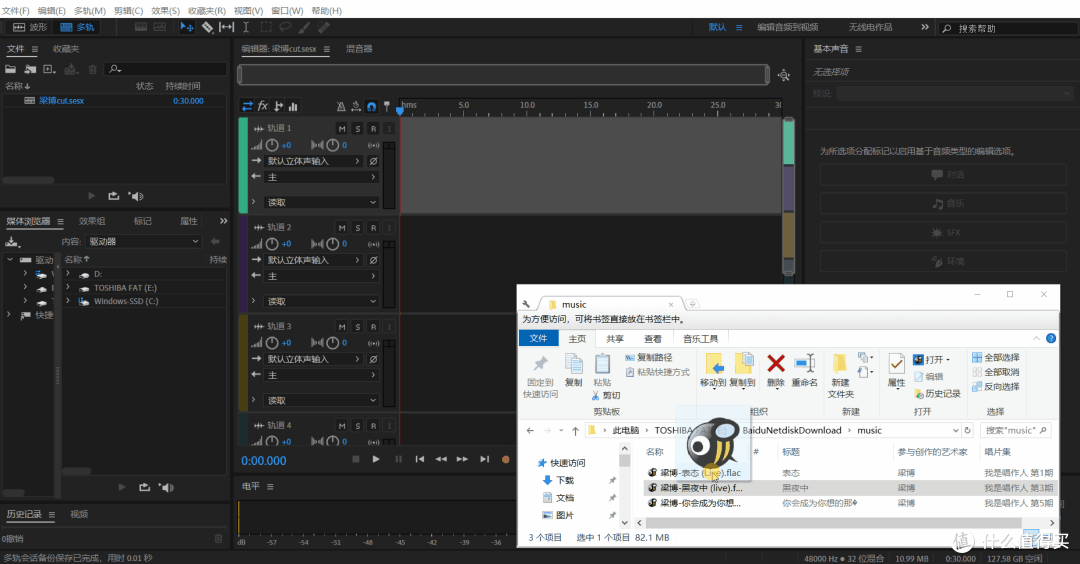
Task: Show the track EQ view
Action: (x=293, y=106)
